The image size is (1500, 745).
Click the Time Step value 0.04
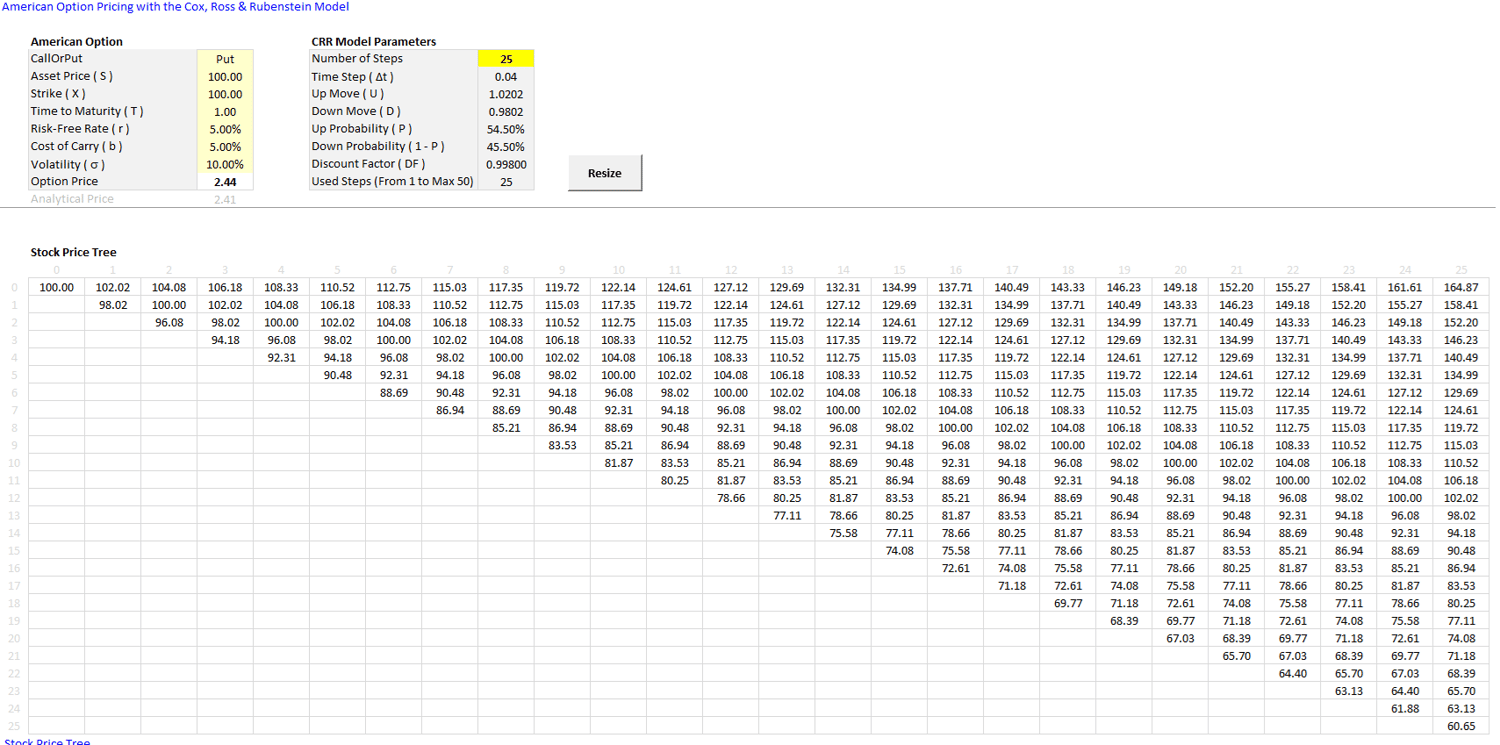coord(506,77)
